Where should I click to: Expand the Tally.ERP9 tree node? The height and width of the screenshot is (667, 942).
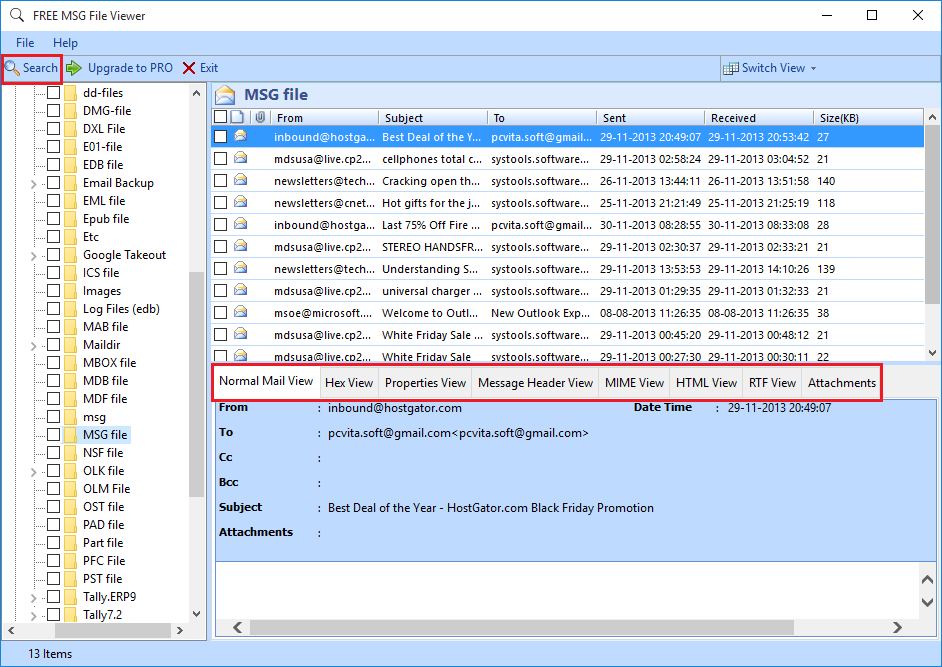(x=34, y=598)
